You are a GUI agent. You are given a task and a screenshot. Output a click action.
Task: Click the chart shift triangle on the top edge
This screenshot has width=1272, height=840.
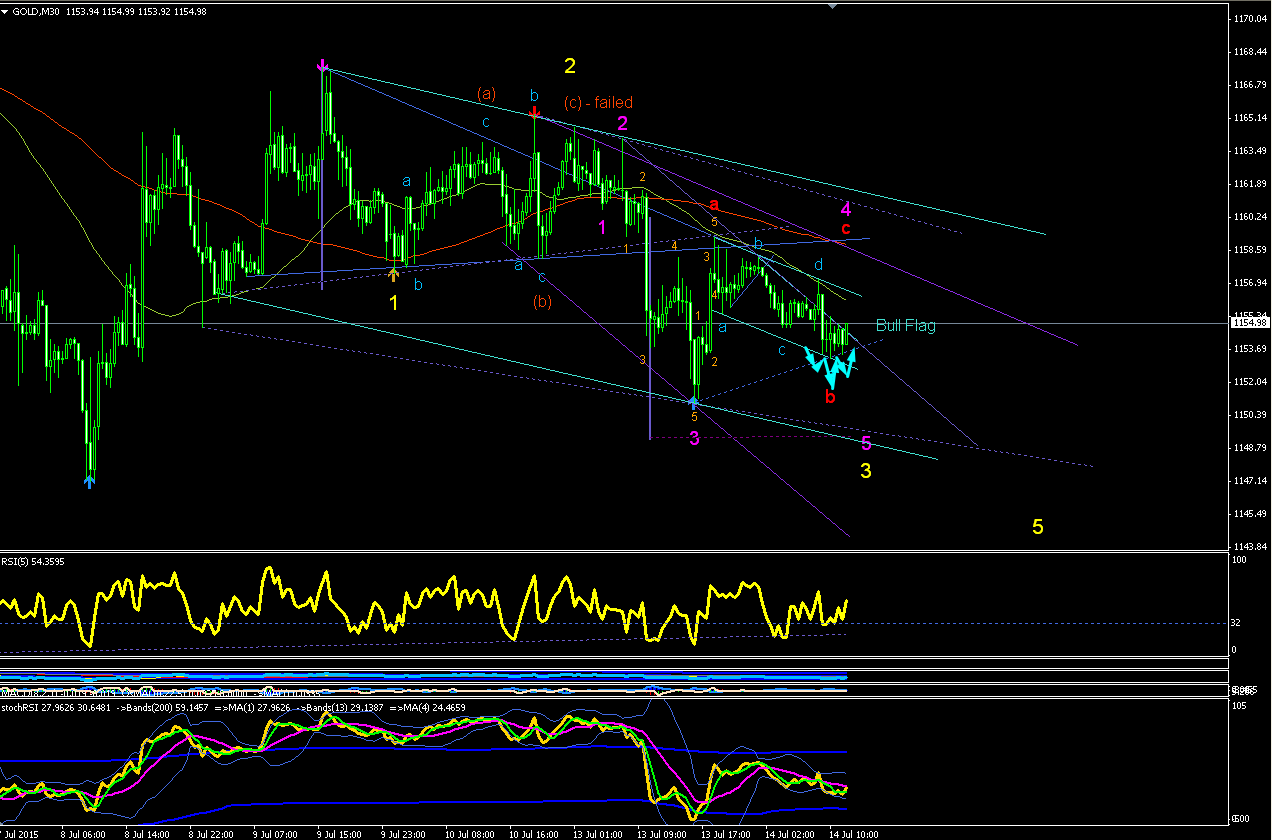tap(832, 5)
